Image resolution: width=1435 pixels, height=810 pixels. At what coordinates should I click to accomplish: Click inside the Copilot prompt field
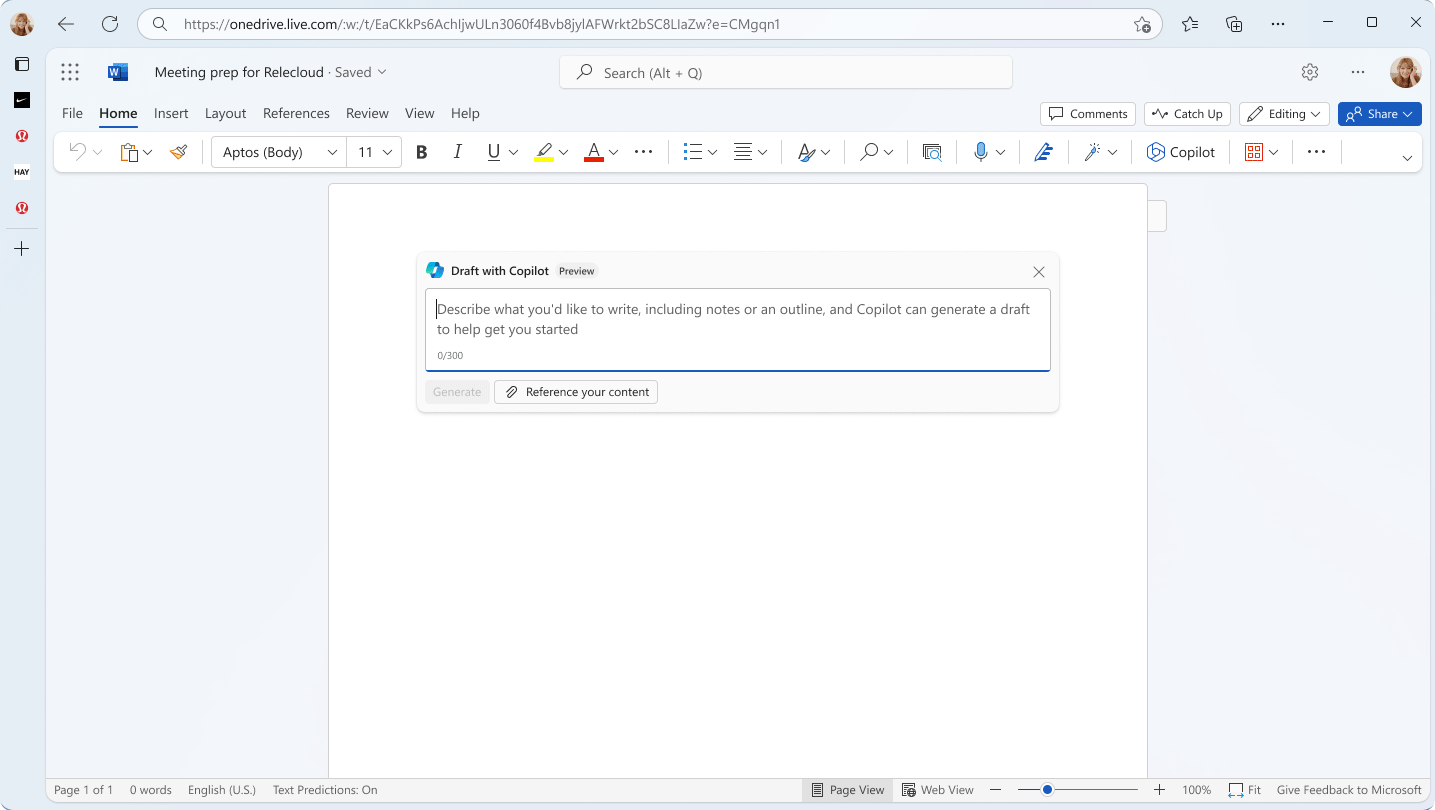[x=737, y=320]
